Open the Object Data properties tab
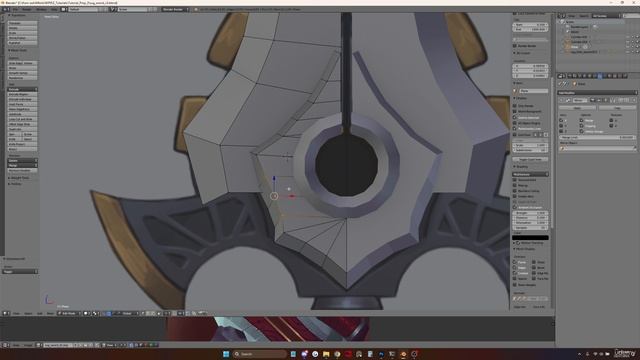Image resolution: width=640 pixels, height=360 pixels. pyautogui.click(x=604, y=76)
